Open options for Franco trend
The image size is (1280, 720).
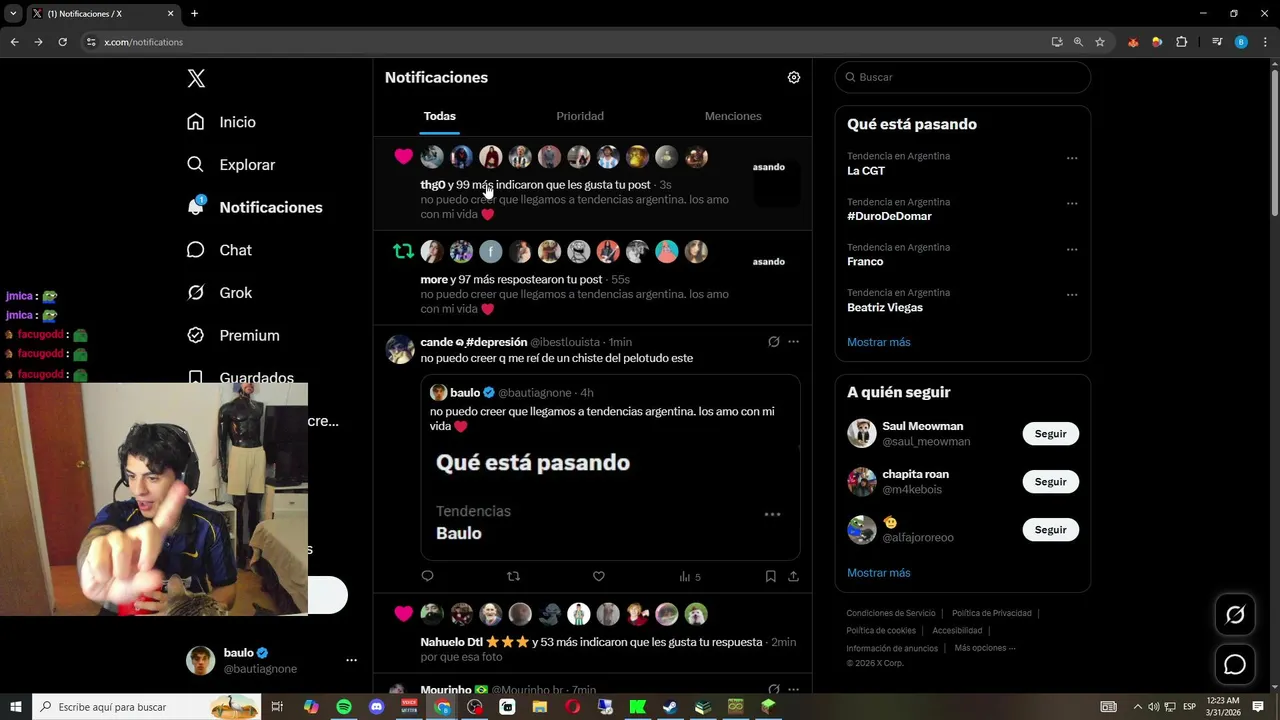1072,249
